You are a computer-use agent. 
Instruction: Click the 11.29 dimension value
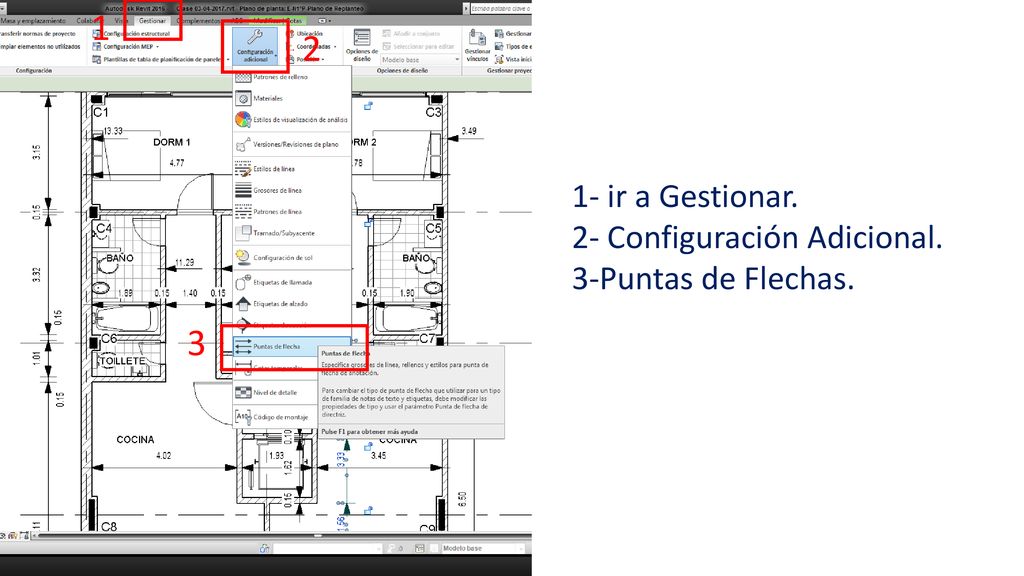[x=185, y=263]
